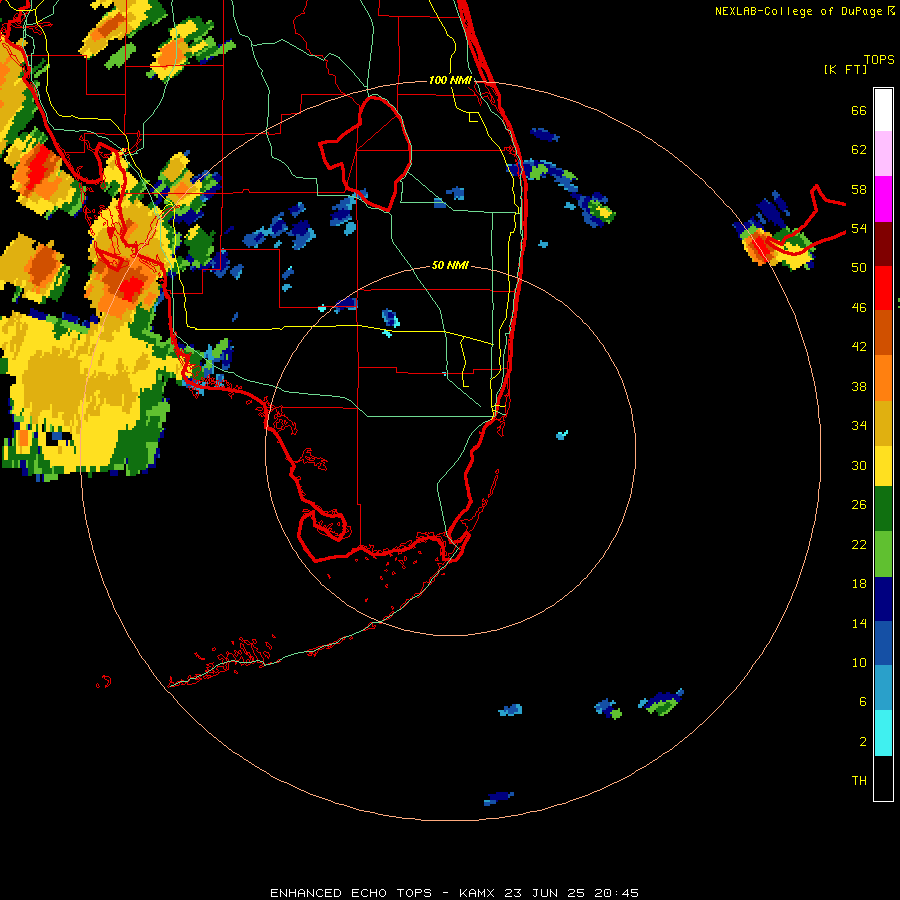Click the legend value 58

coord(859,189)
